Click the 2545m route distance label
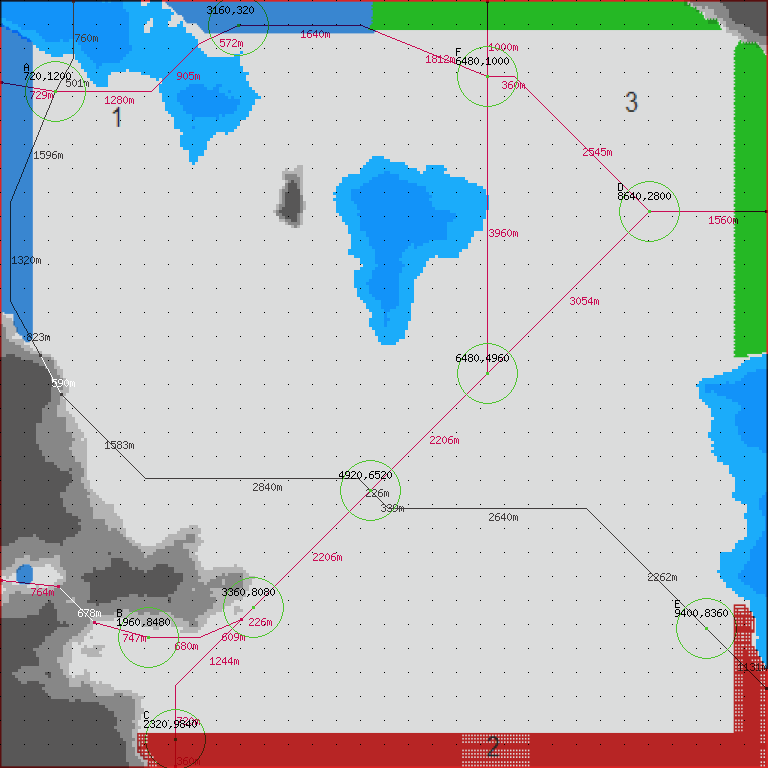 597,152
